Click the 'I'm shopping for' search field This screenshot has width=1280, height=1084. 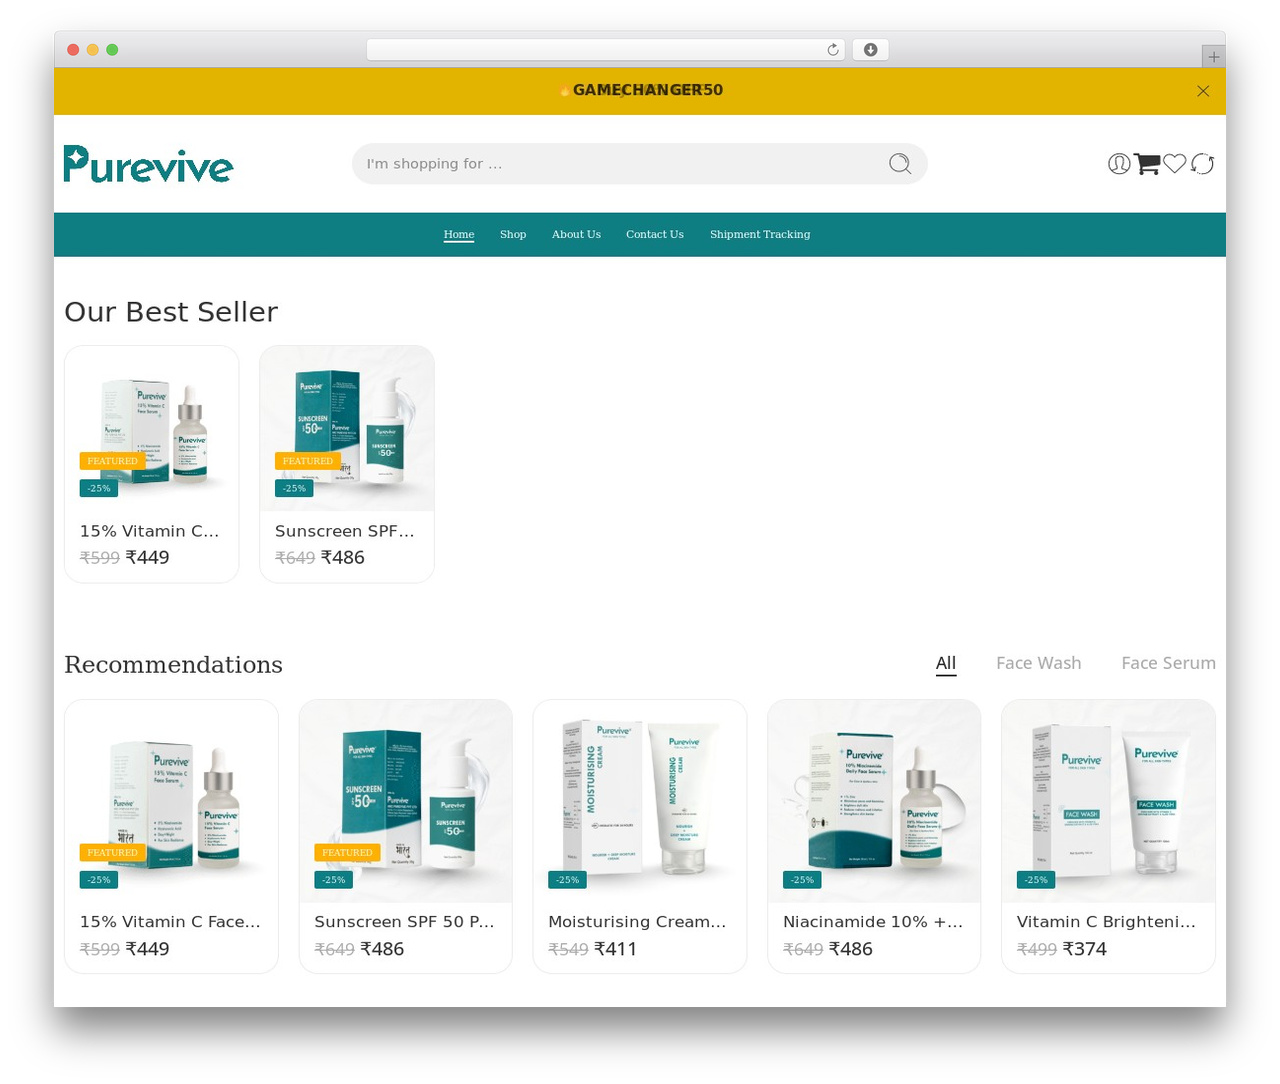coord(640,164)
